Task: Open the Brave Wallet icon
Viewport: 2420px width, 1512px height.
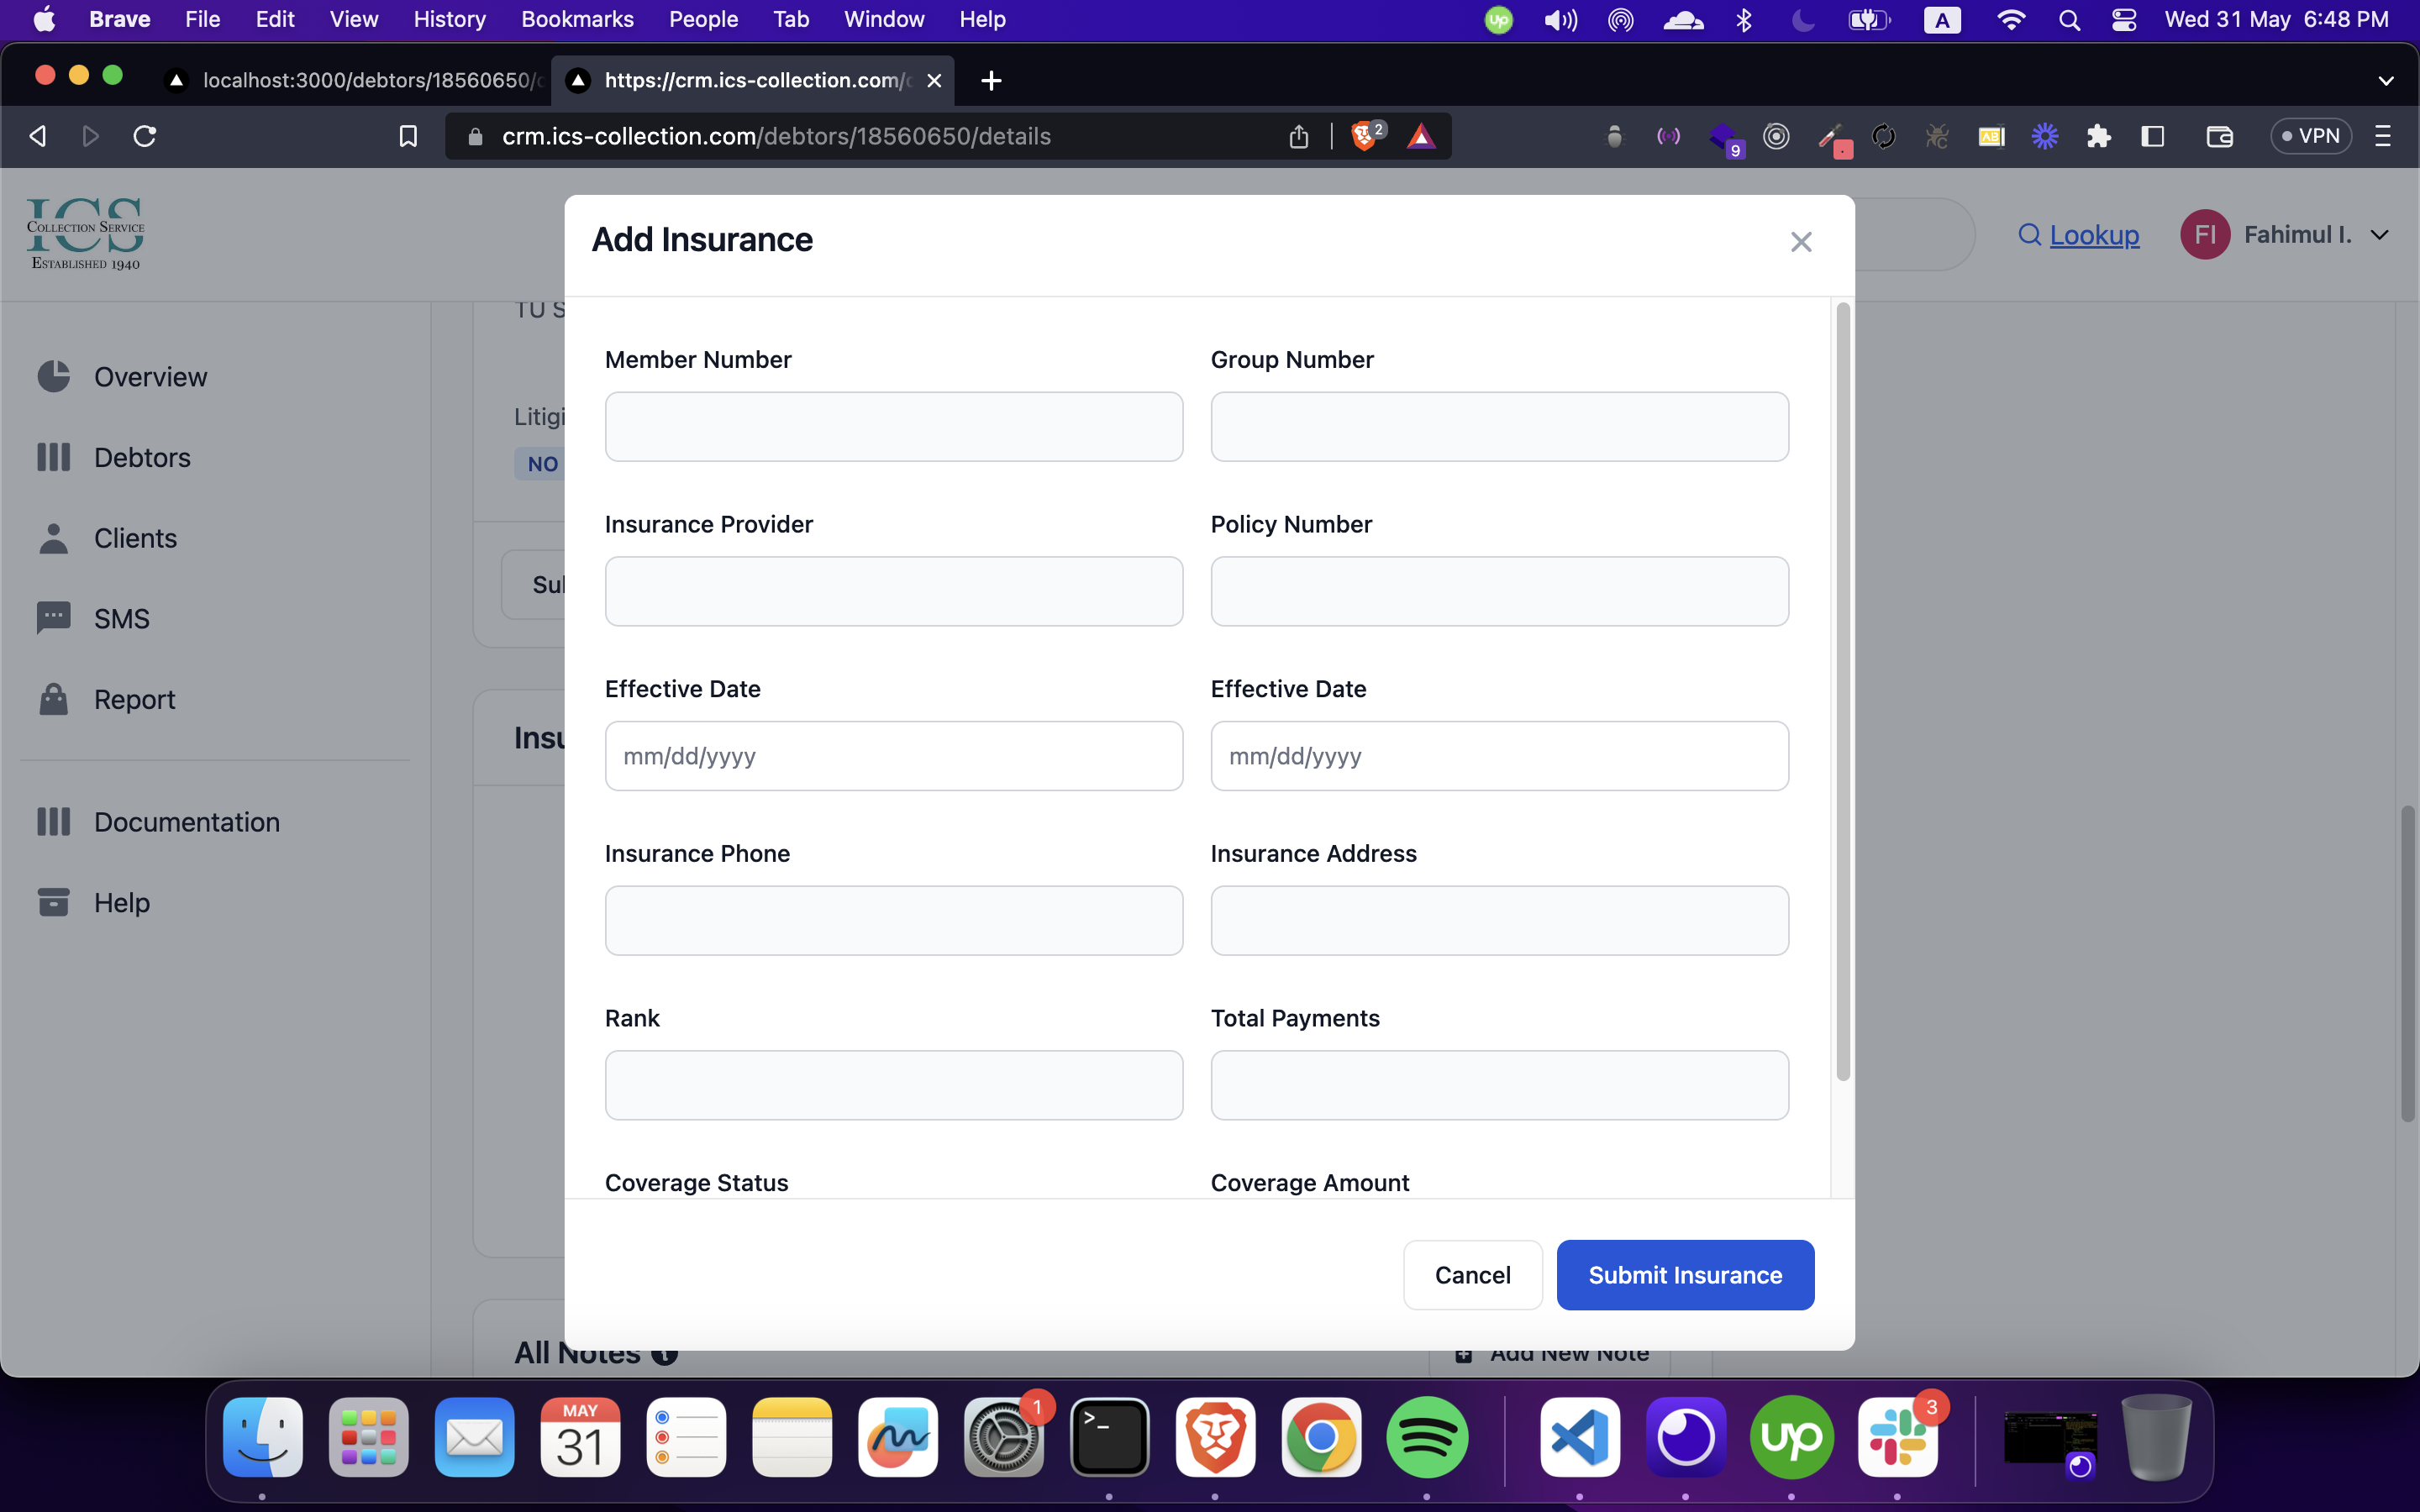Action: 2219,136
